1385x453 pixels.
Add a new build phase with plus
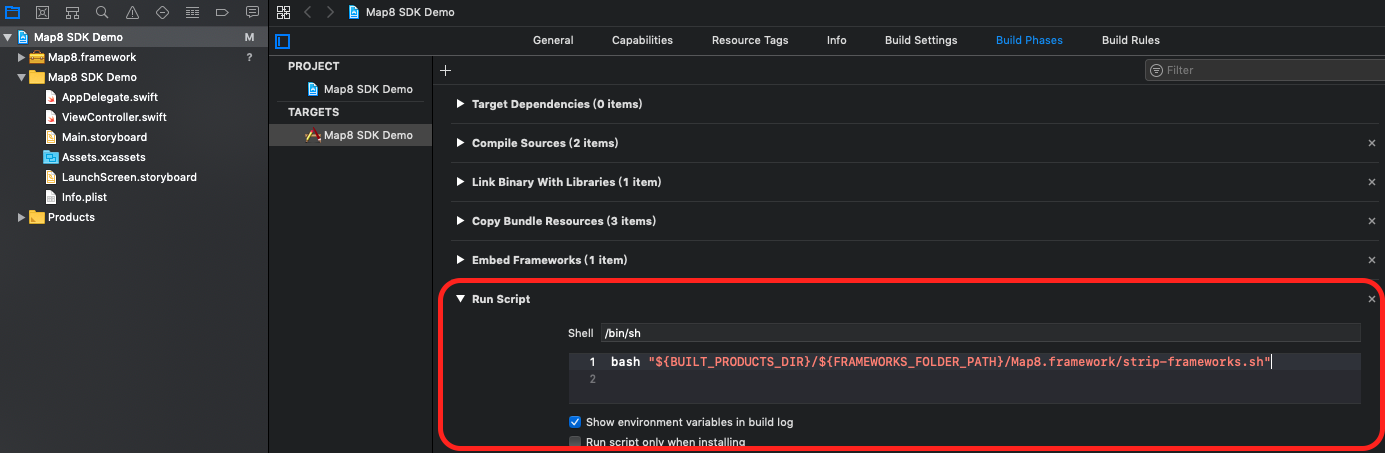click(x=446, y=70)
